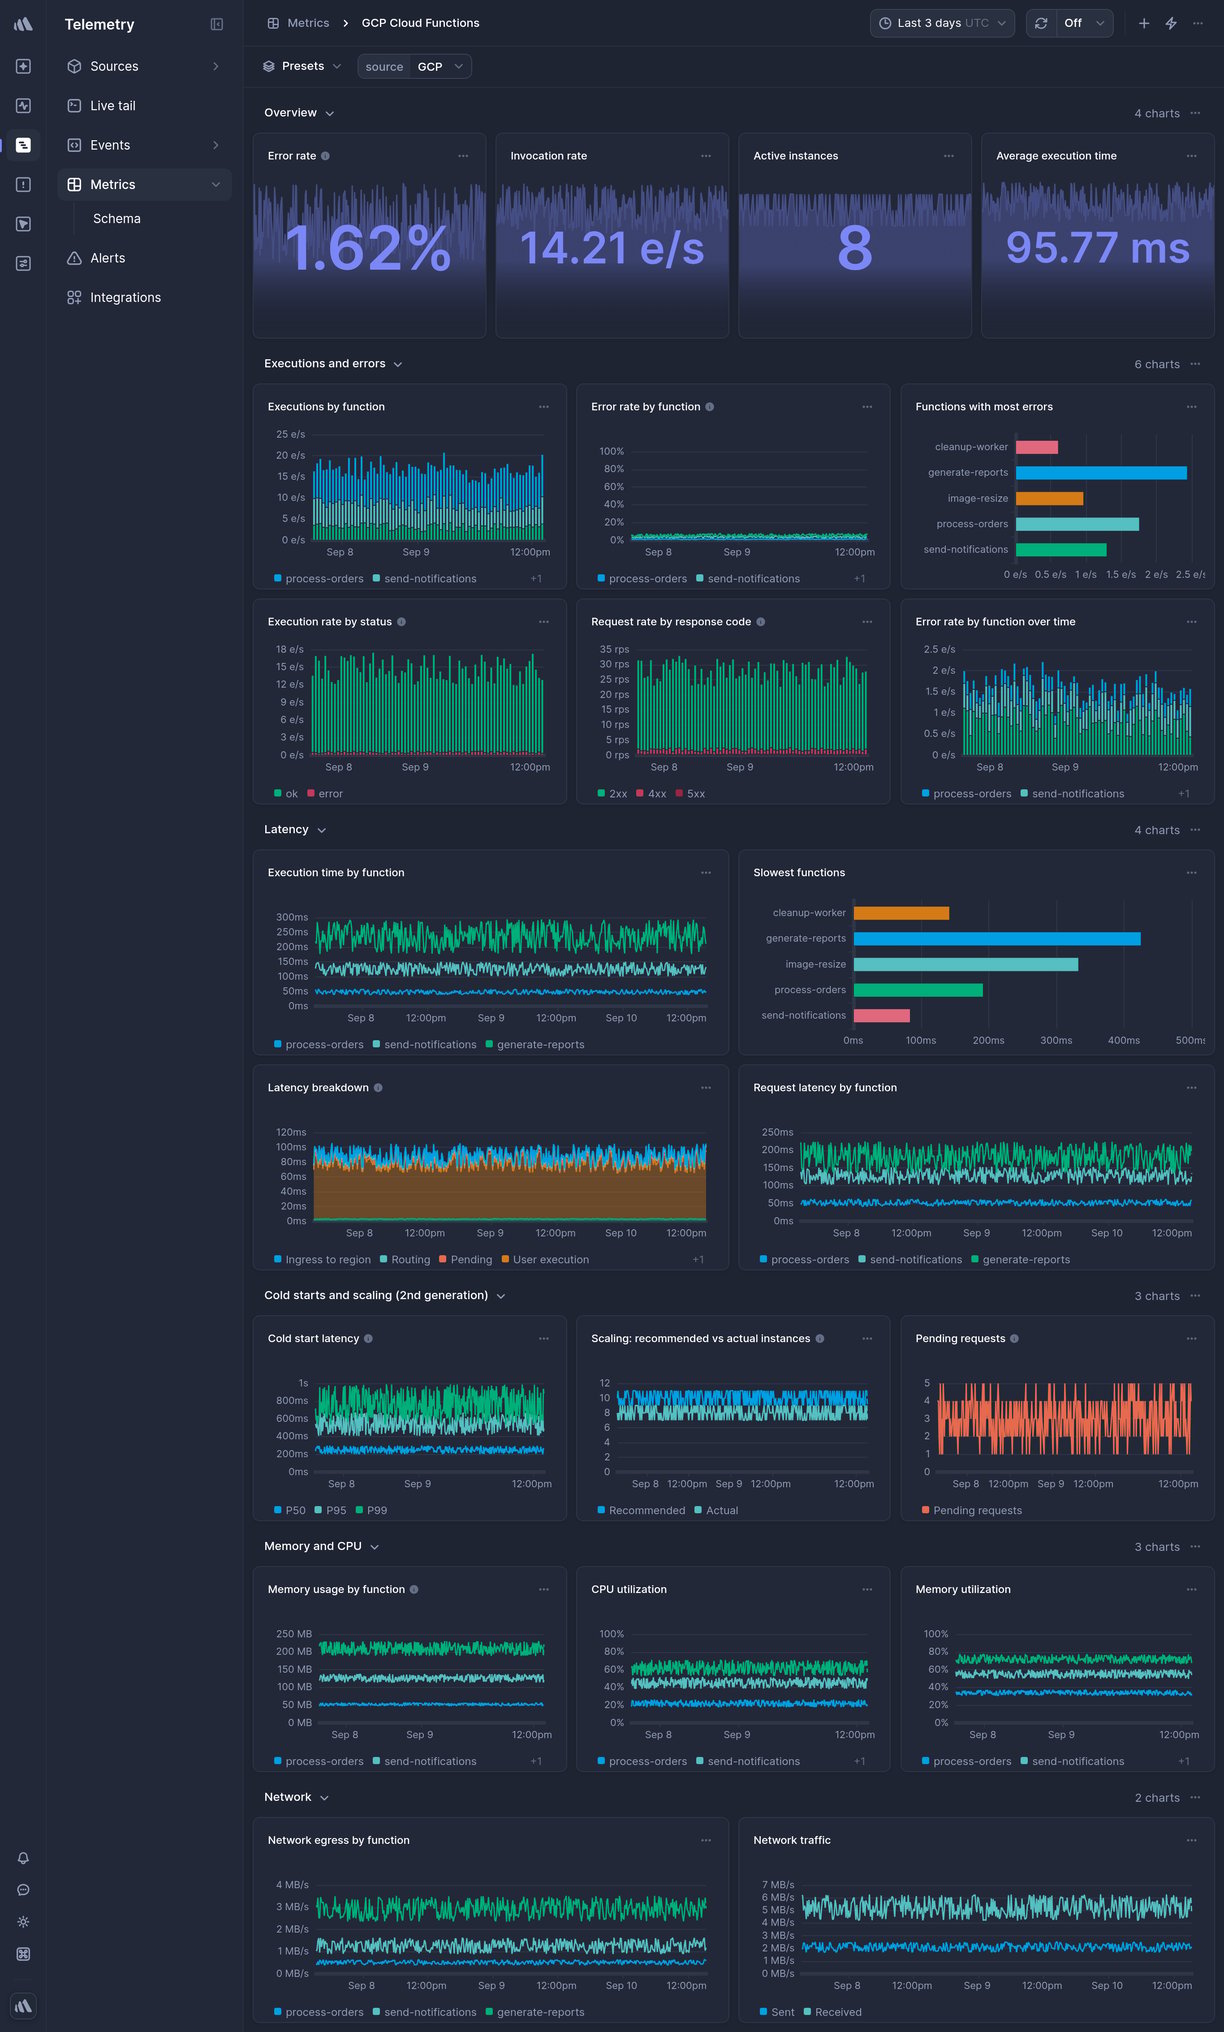The width and height of the screenshot is (1224, 2032).
Task: Toggle the 4xx legend series
Action: pos(651,794)
